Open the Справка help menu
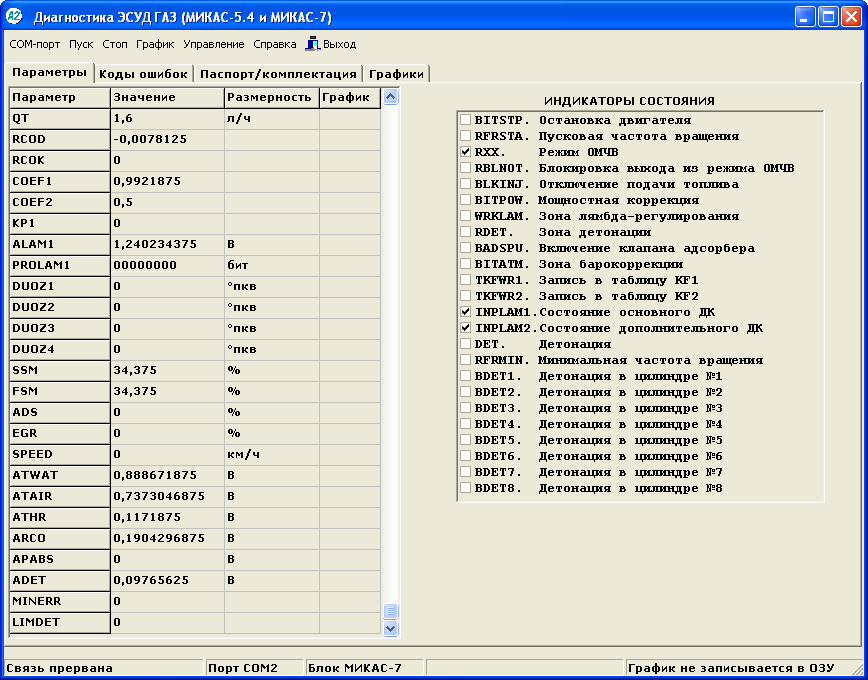The width and height of the screenshot is (868, 680). pyautogui.click(x=275, y=44)
